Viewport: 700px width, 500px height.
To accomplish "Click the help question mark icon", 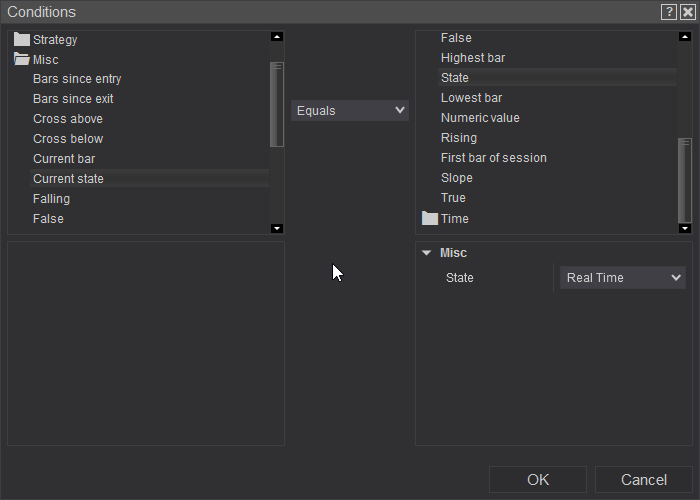I will [668, 12].
